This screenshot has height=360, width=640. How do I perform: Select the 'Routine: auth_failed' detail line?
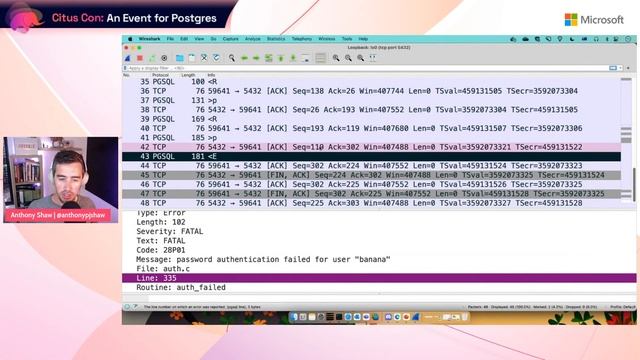tap(181, 287)
